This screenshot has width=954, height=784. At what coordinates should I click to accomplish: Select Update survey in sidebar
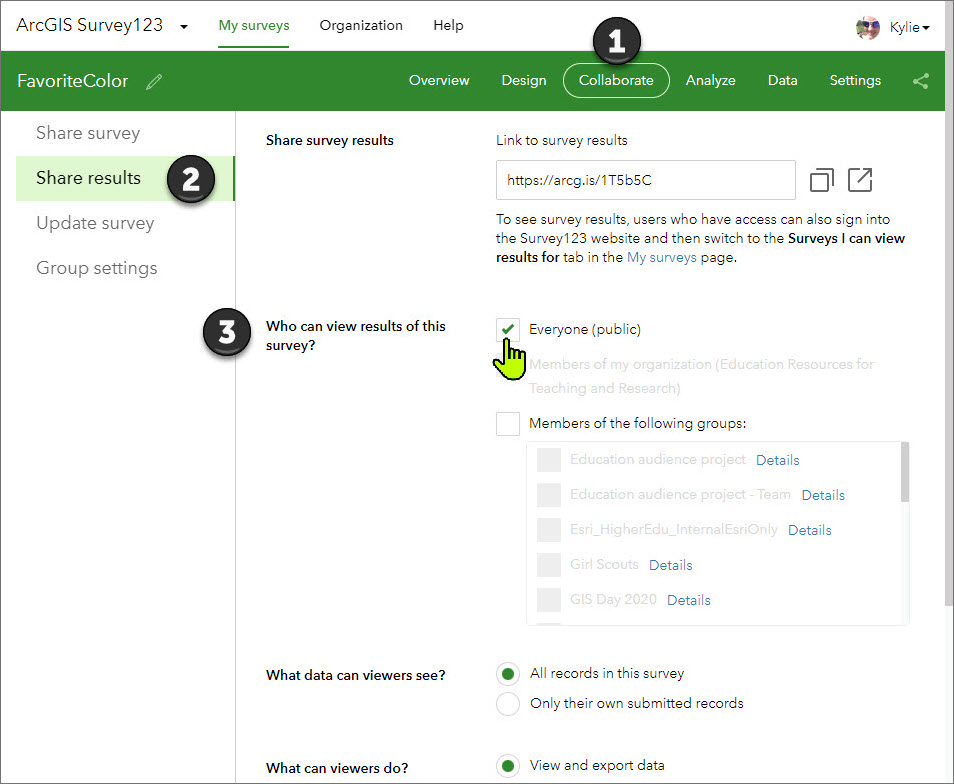click(95, 223)
